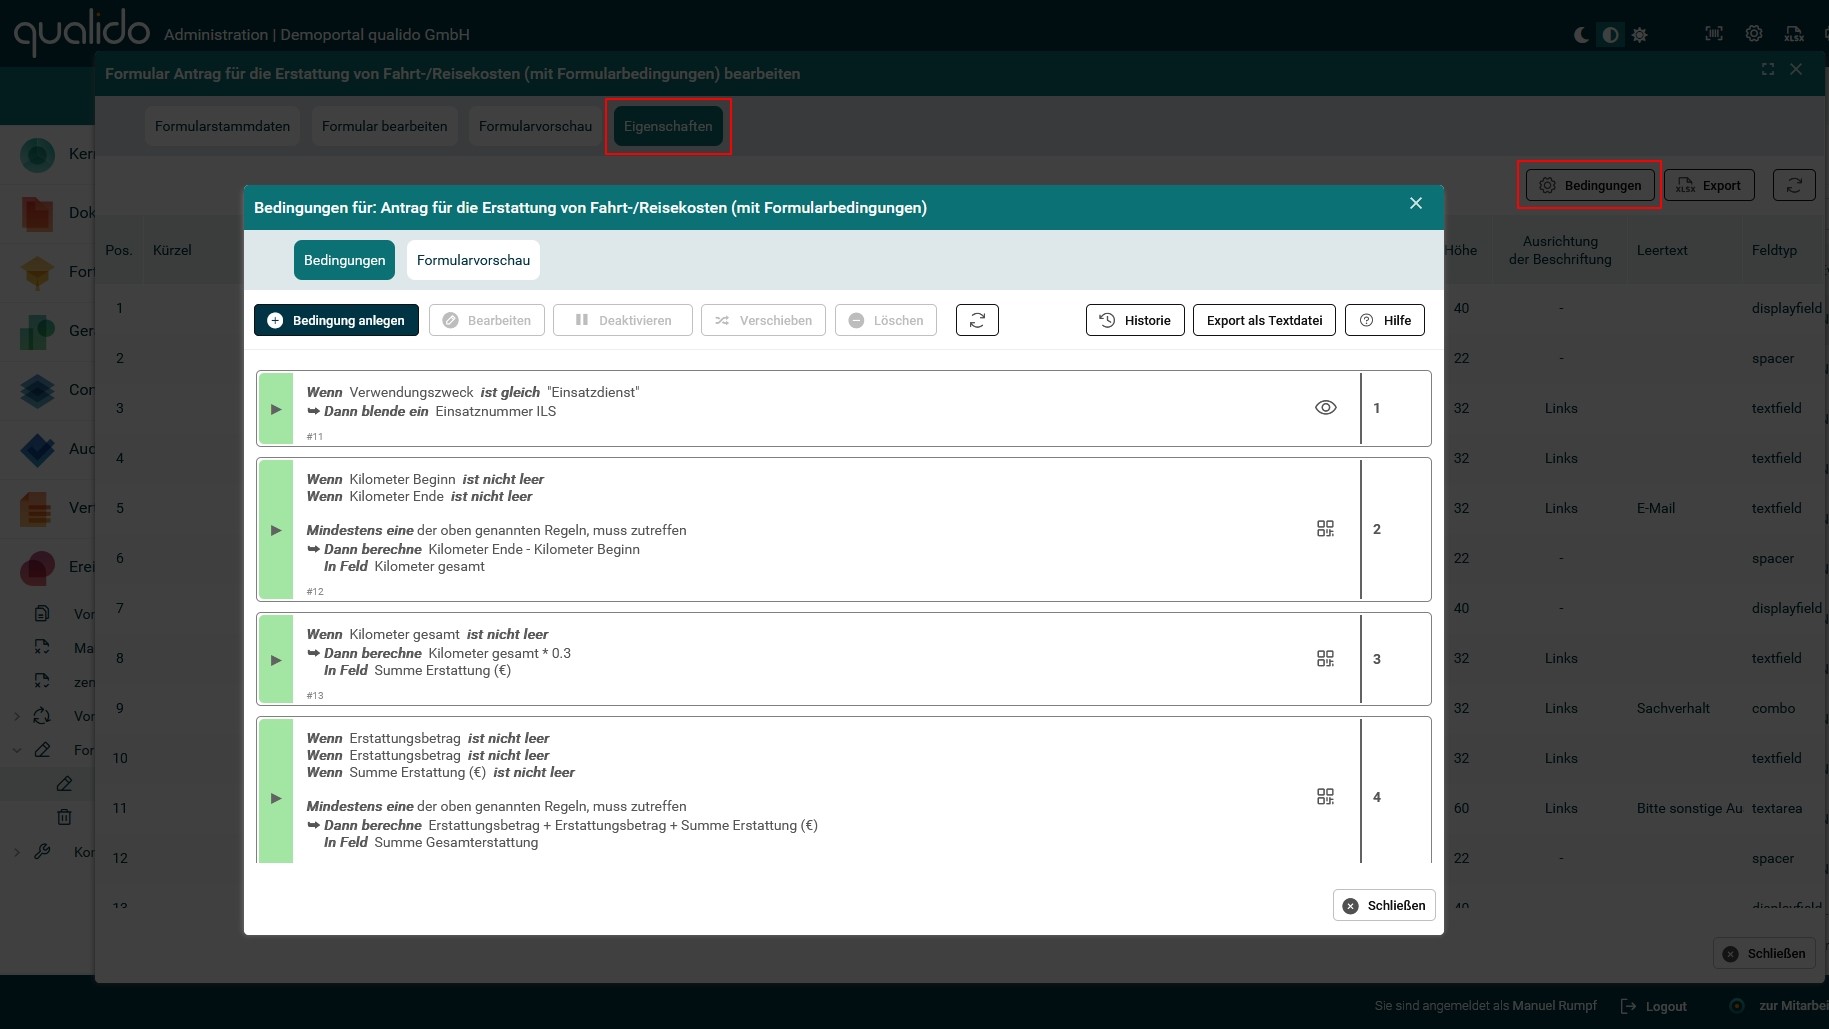Click the calculation icon of condition 4
This screenshot has height=1029, width=1829.
point(1325,796)
